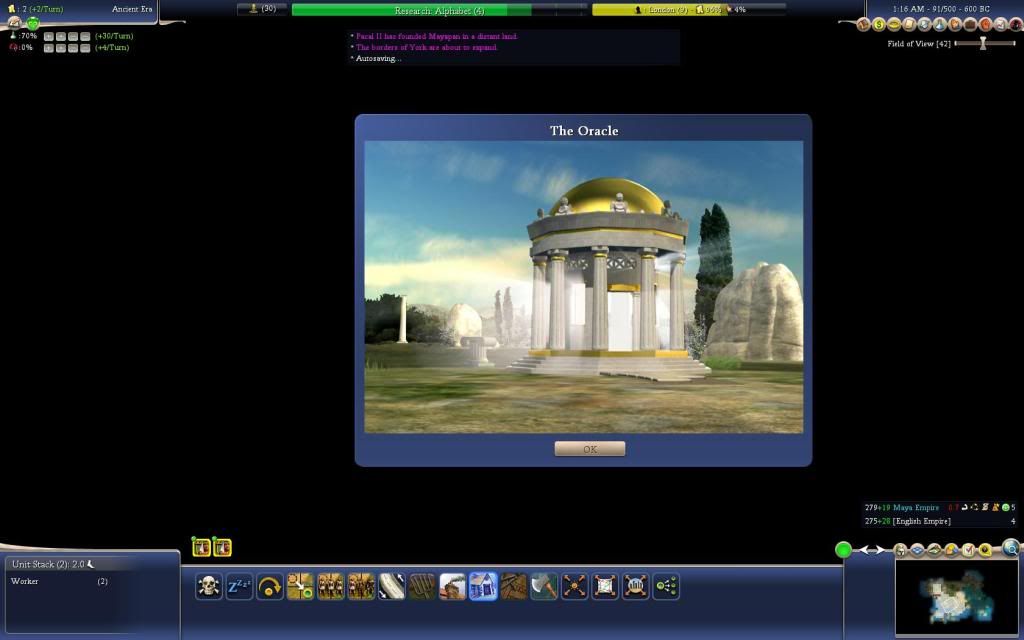
Task: Open the red fist advisor icon
Action: 985,25
